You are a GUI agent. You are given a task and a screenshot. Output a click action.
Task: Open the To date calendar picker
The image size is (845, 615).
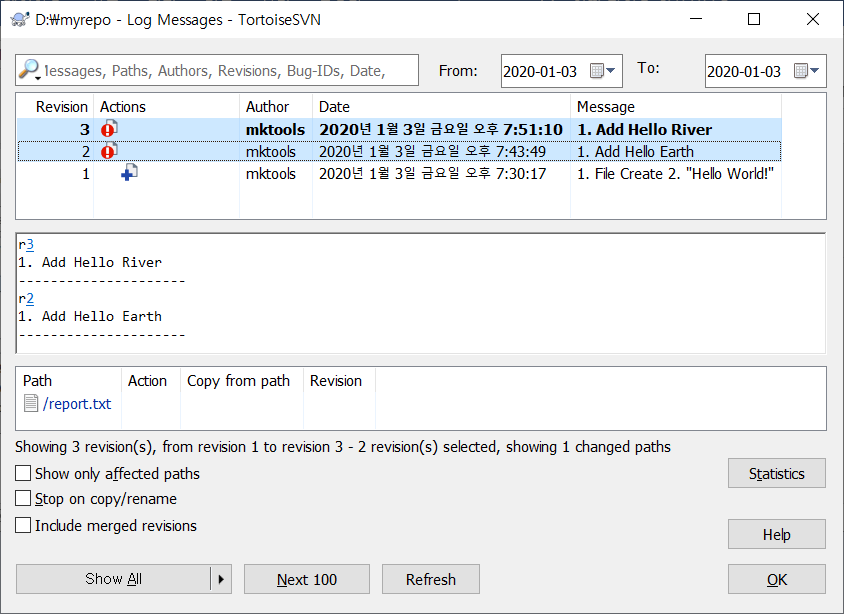[x=807, y=71]
